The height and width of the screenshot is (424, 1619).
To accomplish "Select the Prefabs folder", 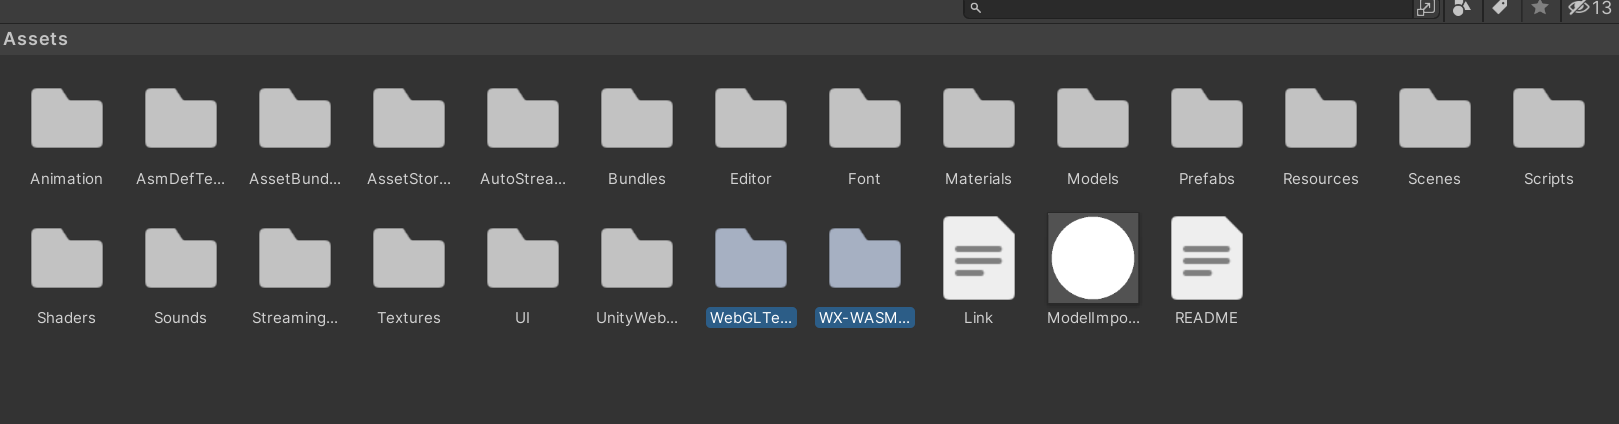I will (x=1207, y=119).
